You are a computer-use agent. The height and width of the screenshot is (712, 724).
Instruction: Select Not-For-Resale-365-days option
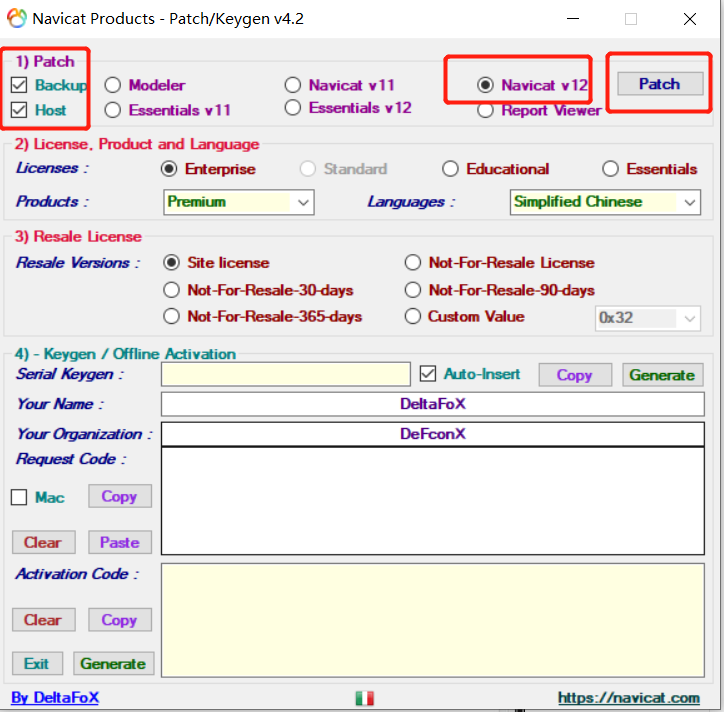click(x=171, y=316)
